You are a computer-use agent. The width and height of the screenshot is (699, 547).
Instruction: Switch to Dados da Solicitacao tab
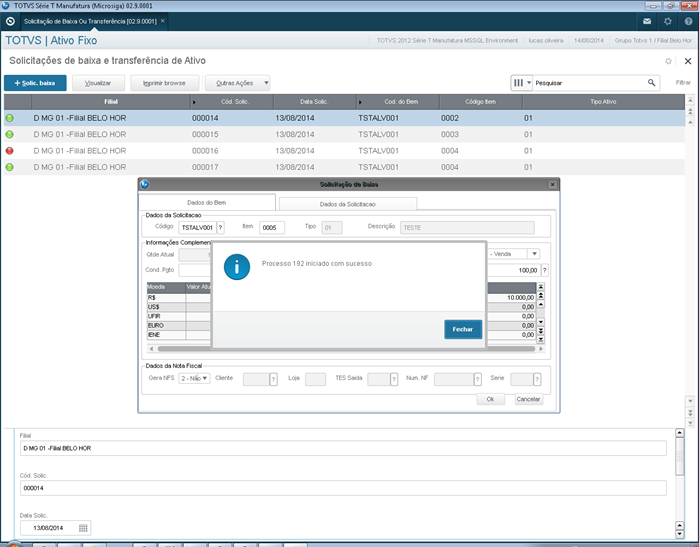(348, 204)
